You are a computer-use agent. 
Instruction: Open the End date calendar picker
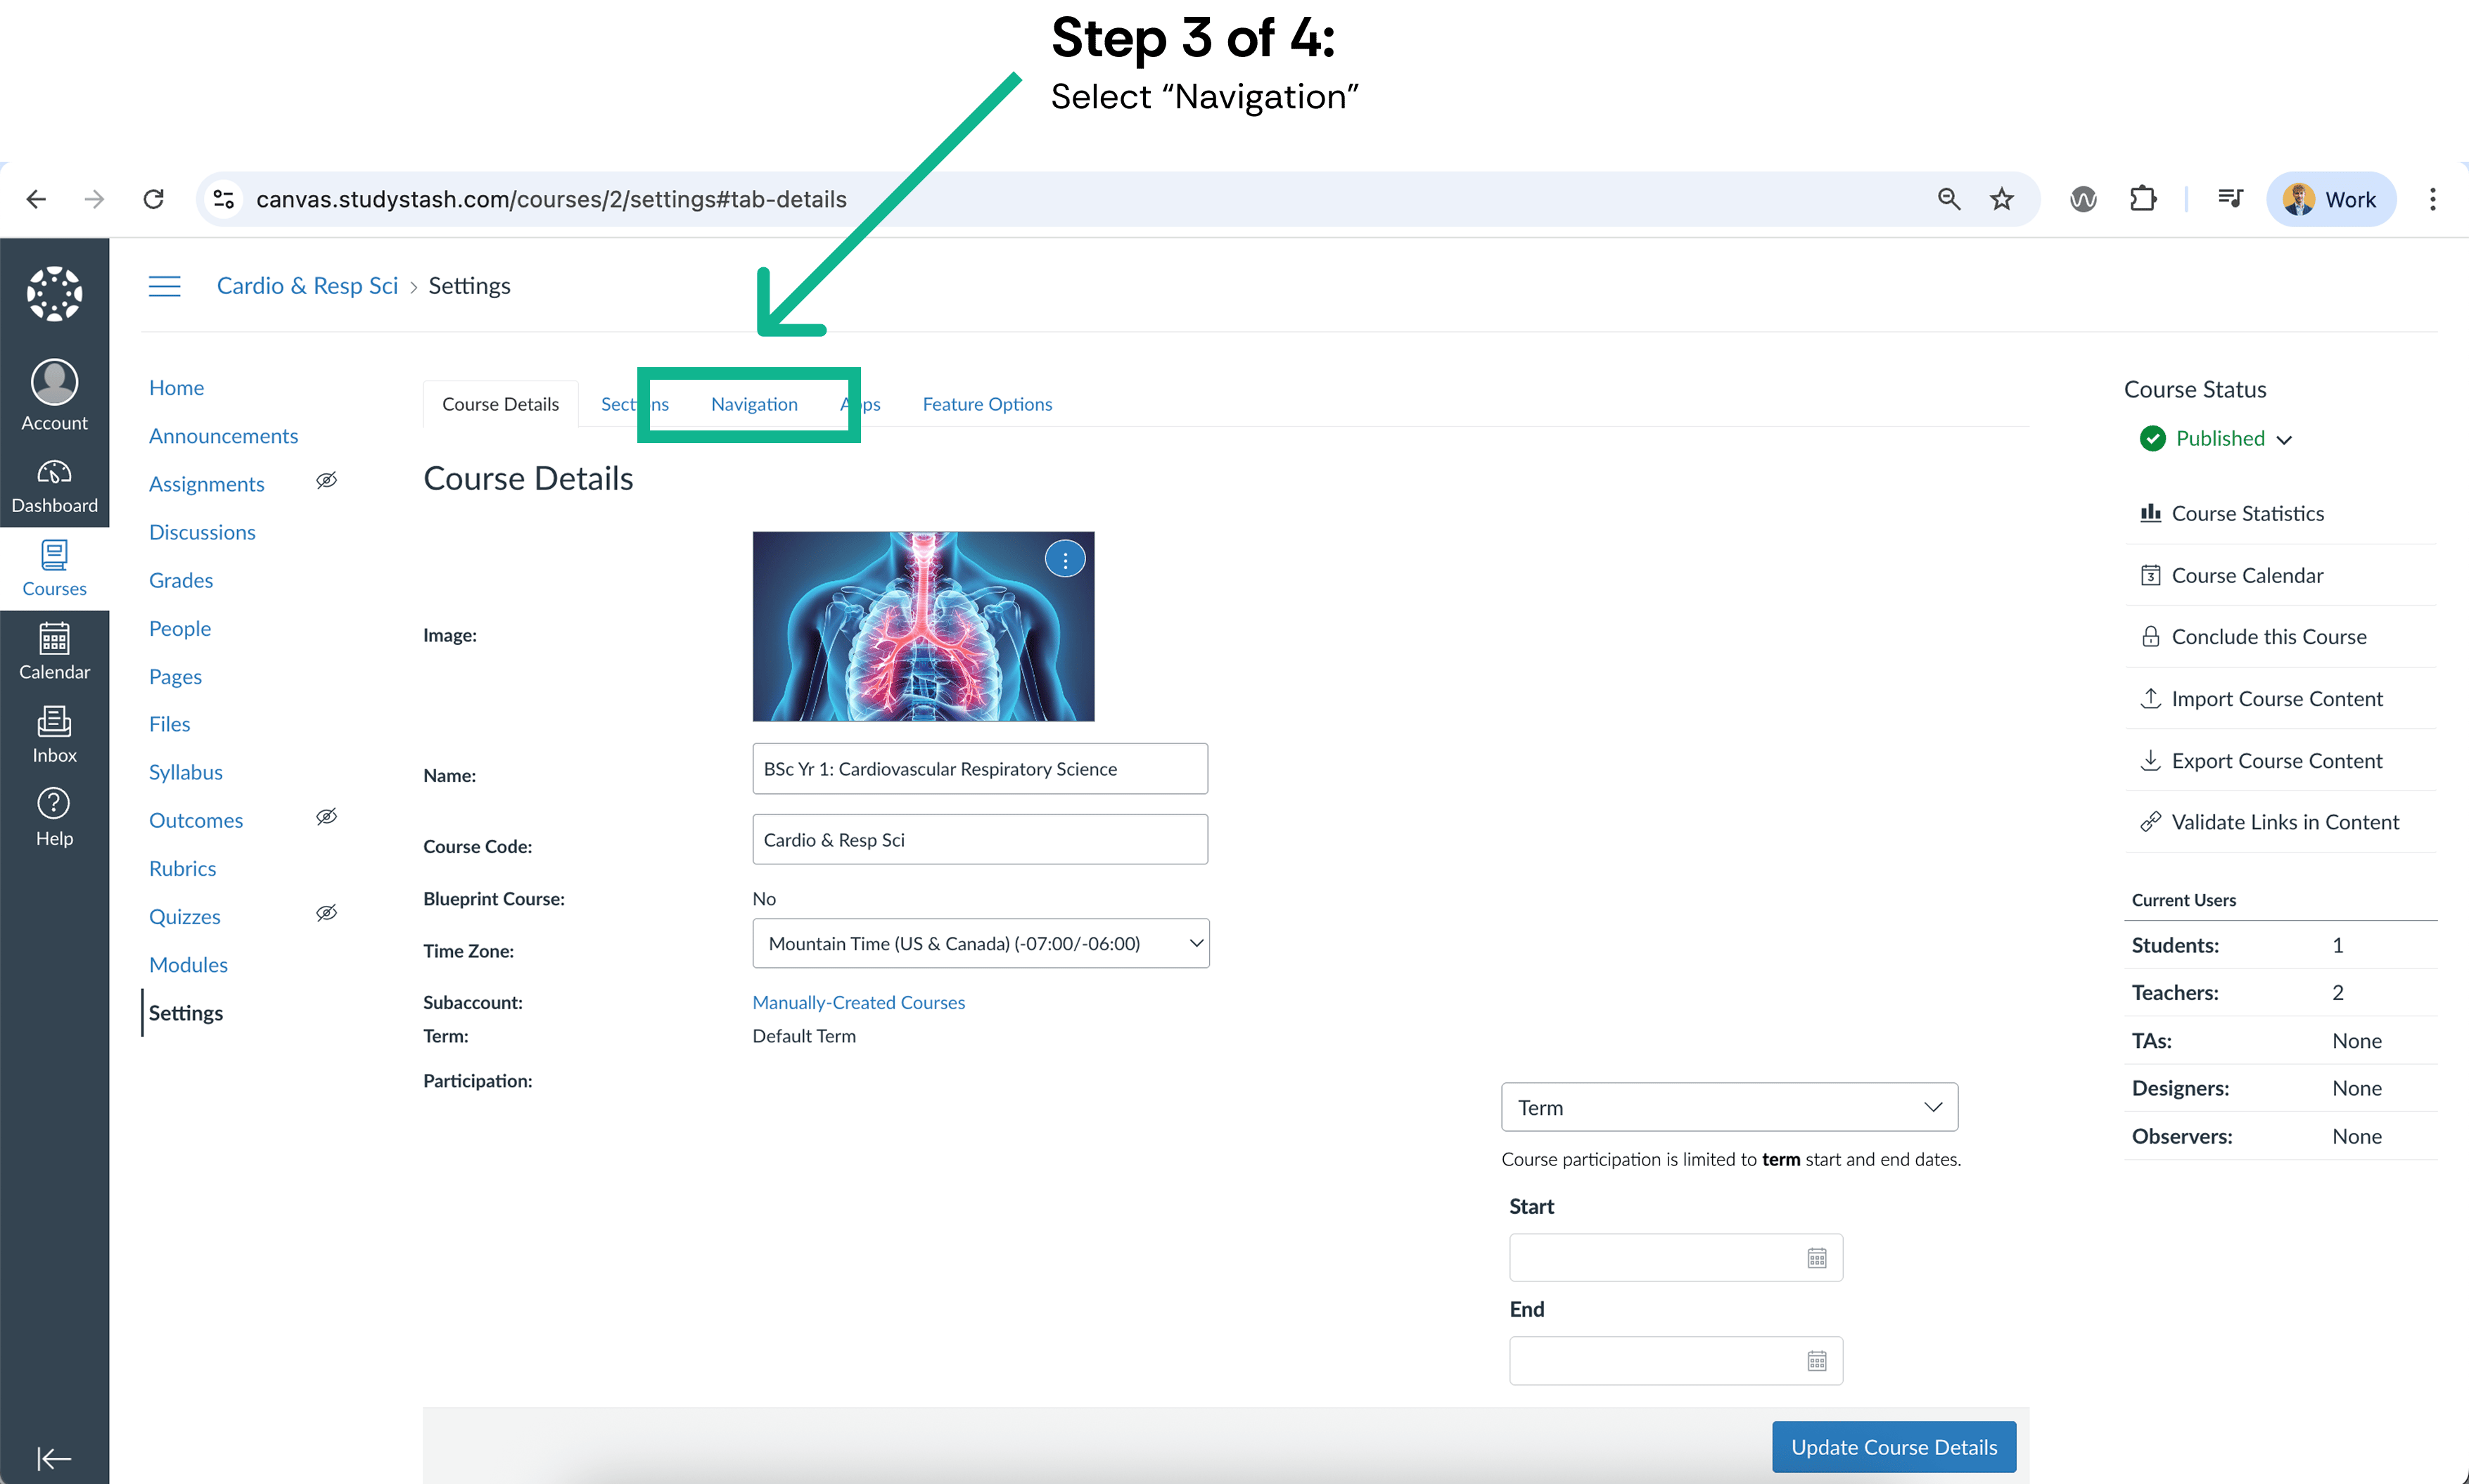click(1817, 1361)
